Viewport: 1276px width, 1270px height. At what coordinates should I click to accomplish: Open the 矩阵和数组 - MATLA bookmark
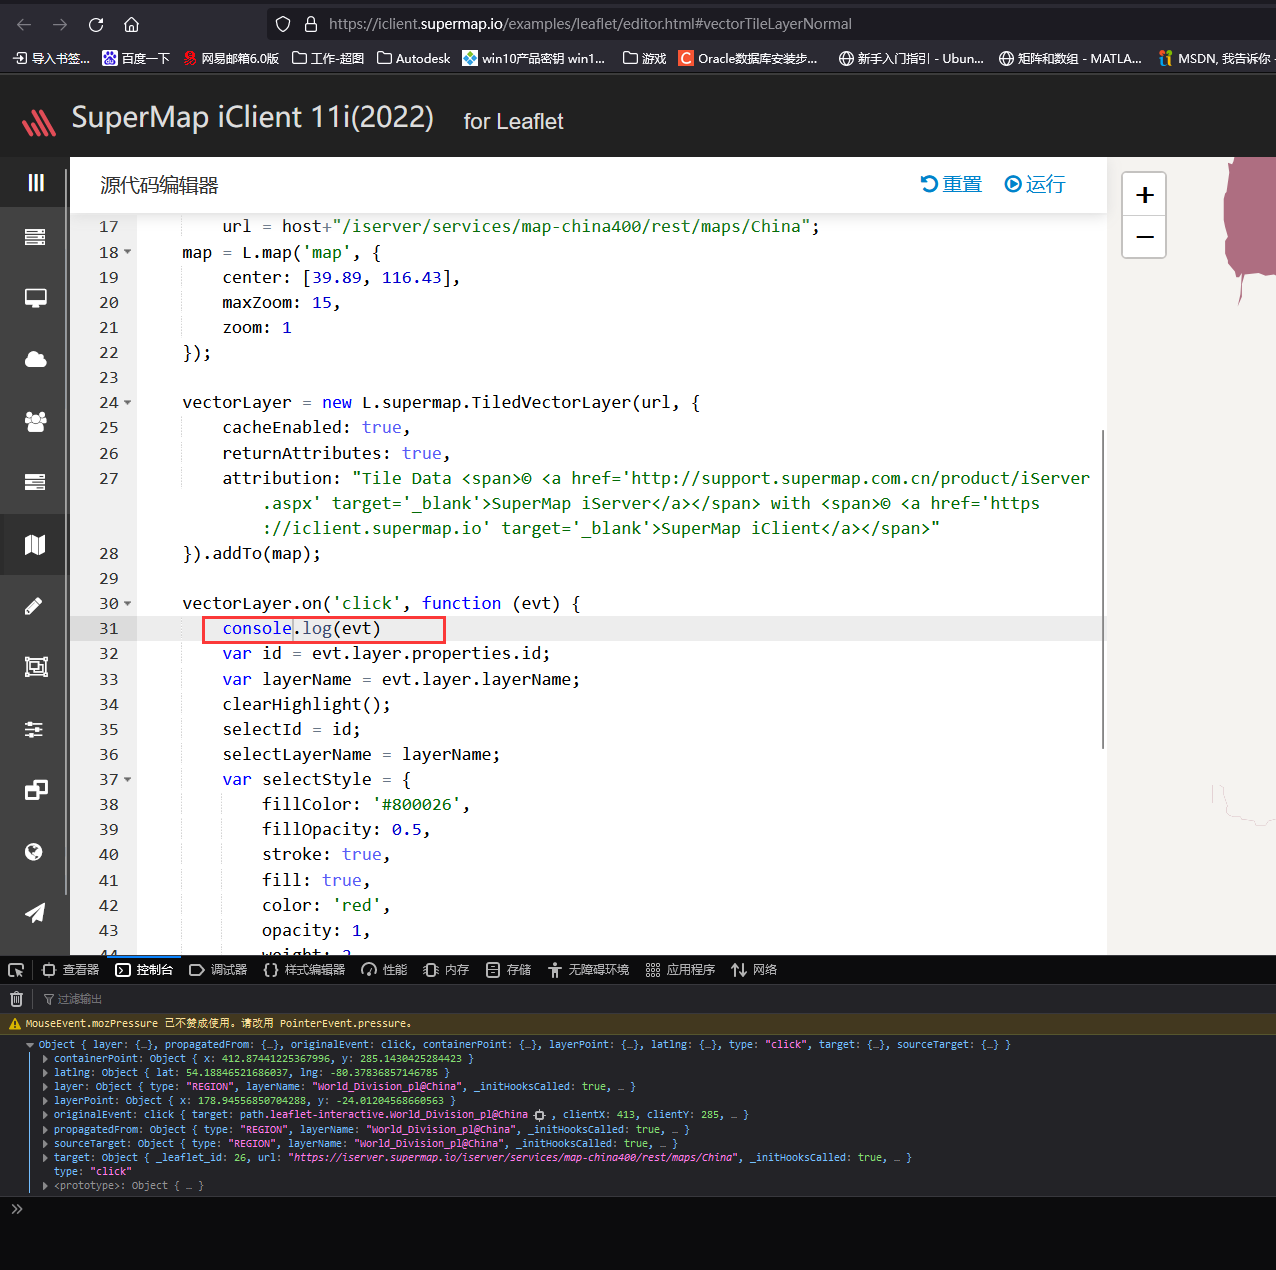point(1070,58)
